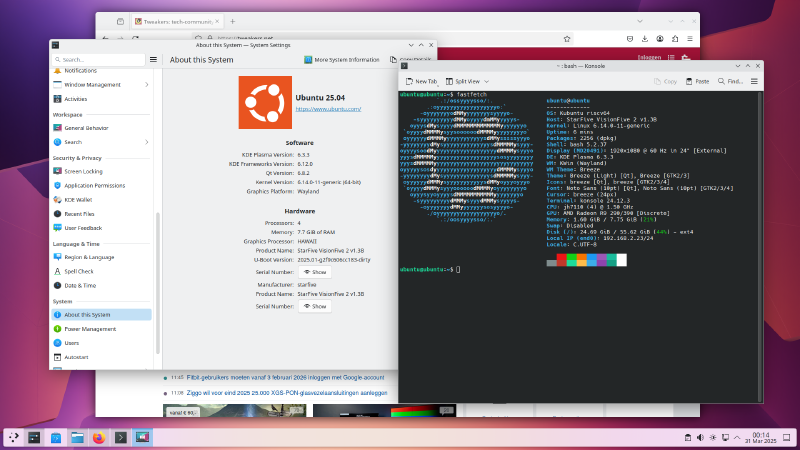Screen dimensions: 800x450
Task: Open a new tab in Firefox
Action: tap(233, 21)
